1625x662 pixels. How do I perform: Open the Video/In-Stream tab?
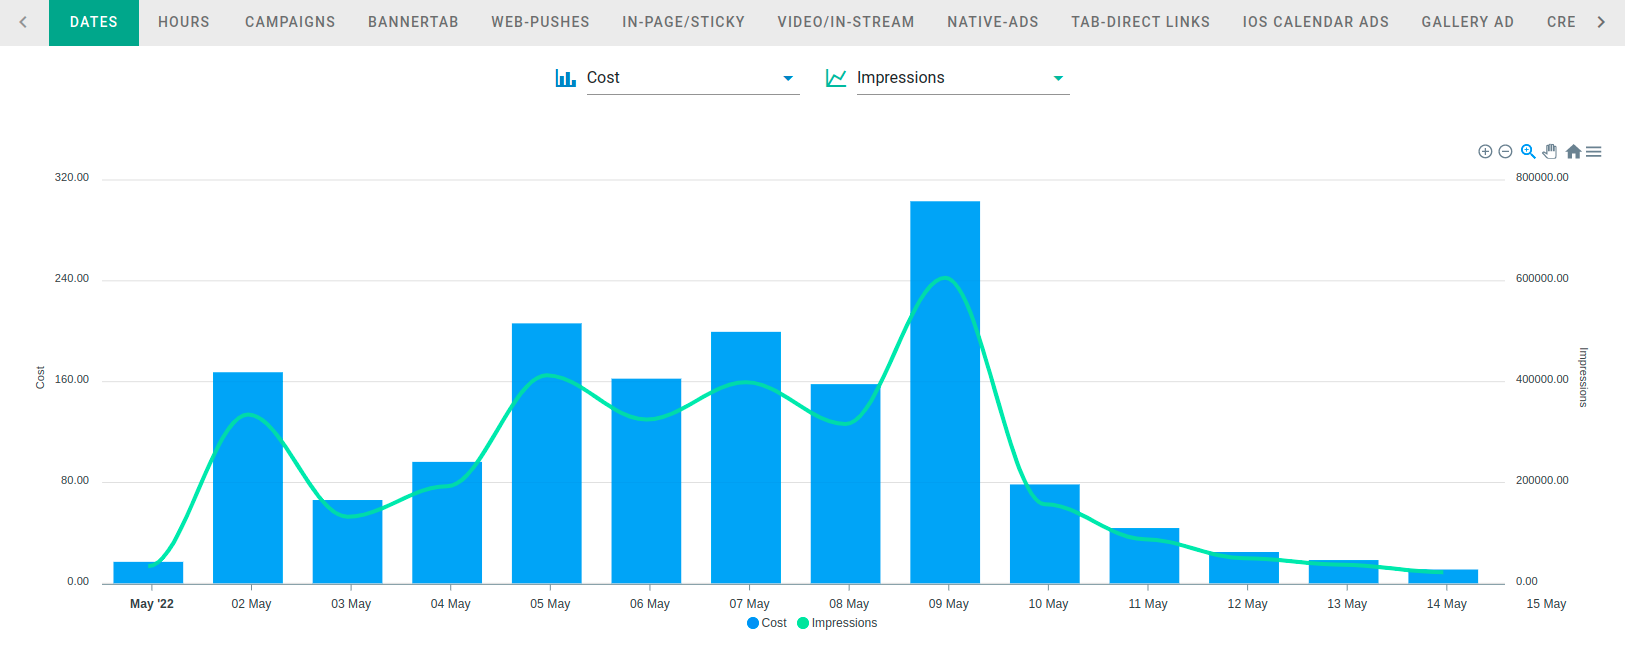[846, 22]
